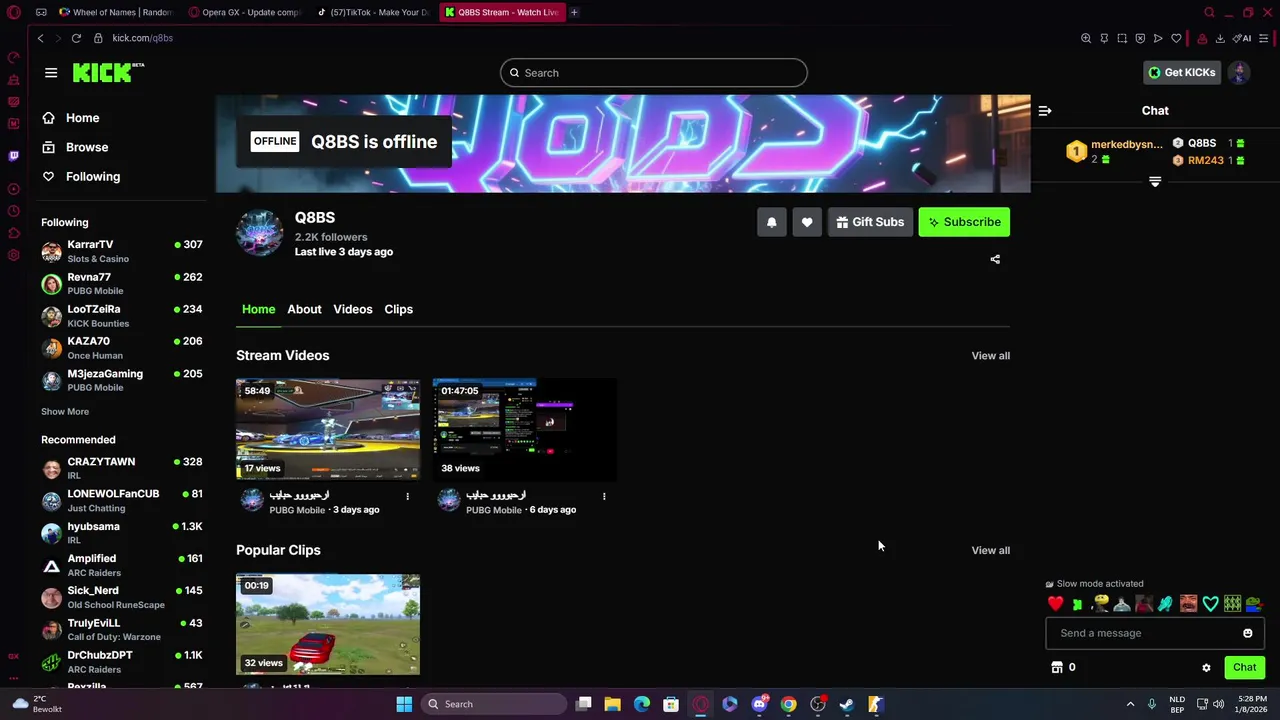Open the user profile avatar menu
This screenshot has width=1280, height=720.
click(1239, 72)
